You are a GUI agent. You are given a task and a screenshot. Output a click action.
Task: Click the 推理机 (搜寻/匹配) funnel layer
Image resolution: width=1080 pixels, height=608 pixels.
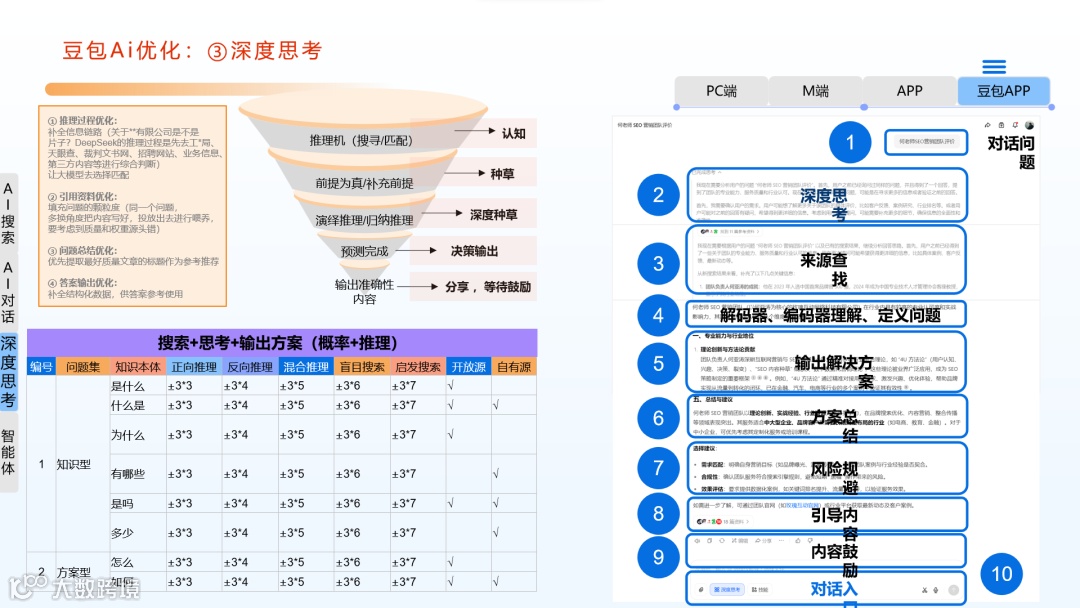click(x=361, y=140)
